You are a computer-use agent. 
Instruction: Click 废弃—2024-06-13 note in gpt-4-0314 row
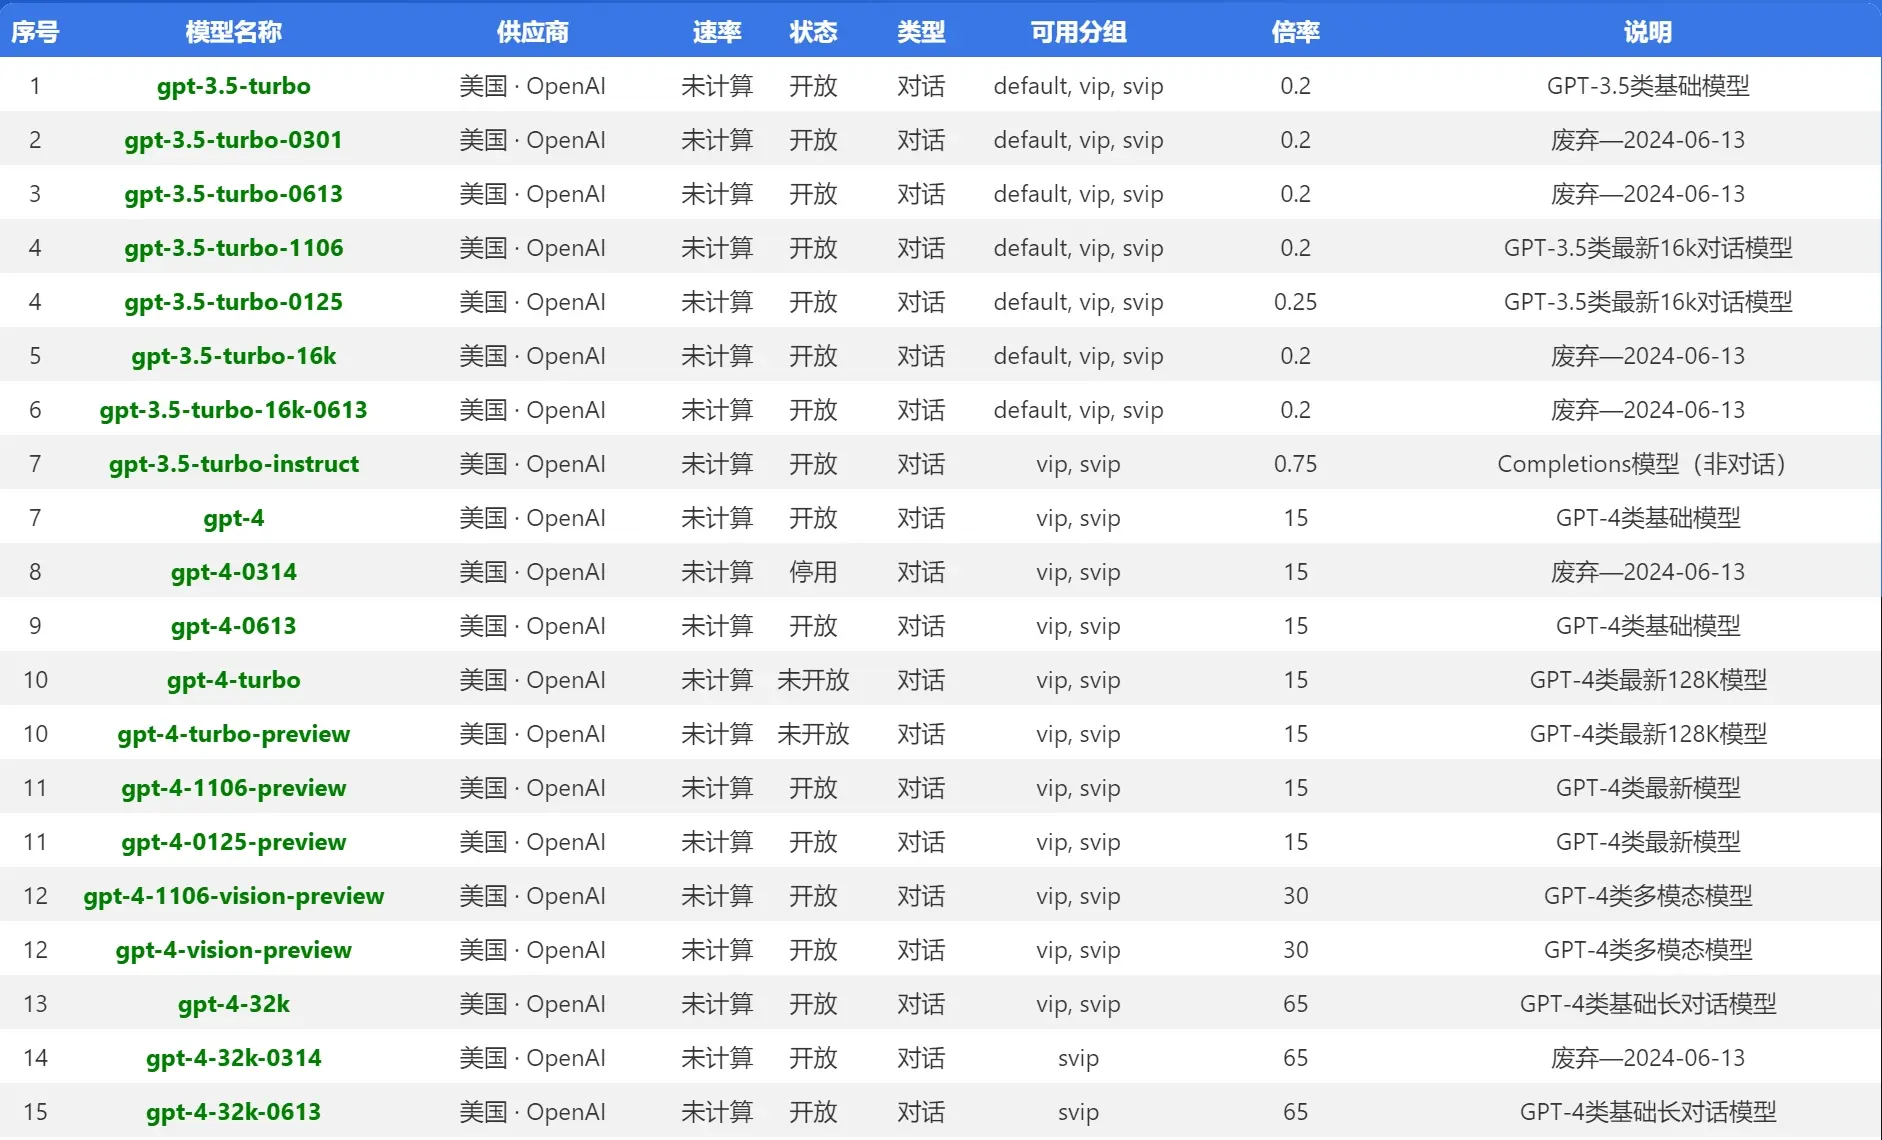[1647, 572]
